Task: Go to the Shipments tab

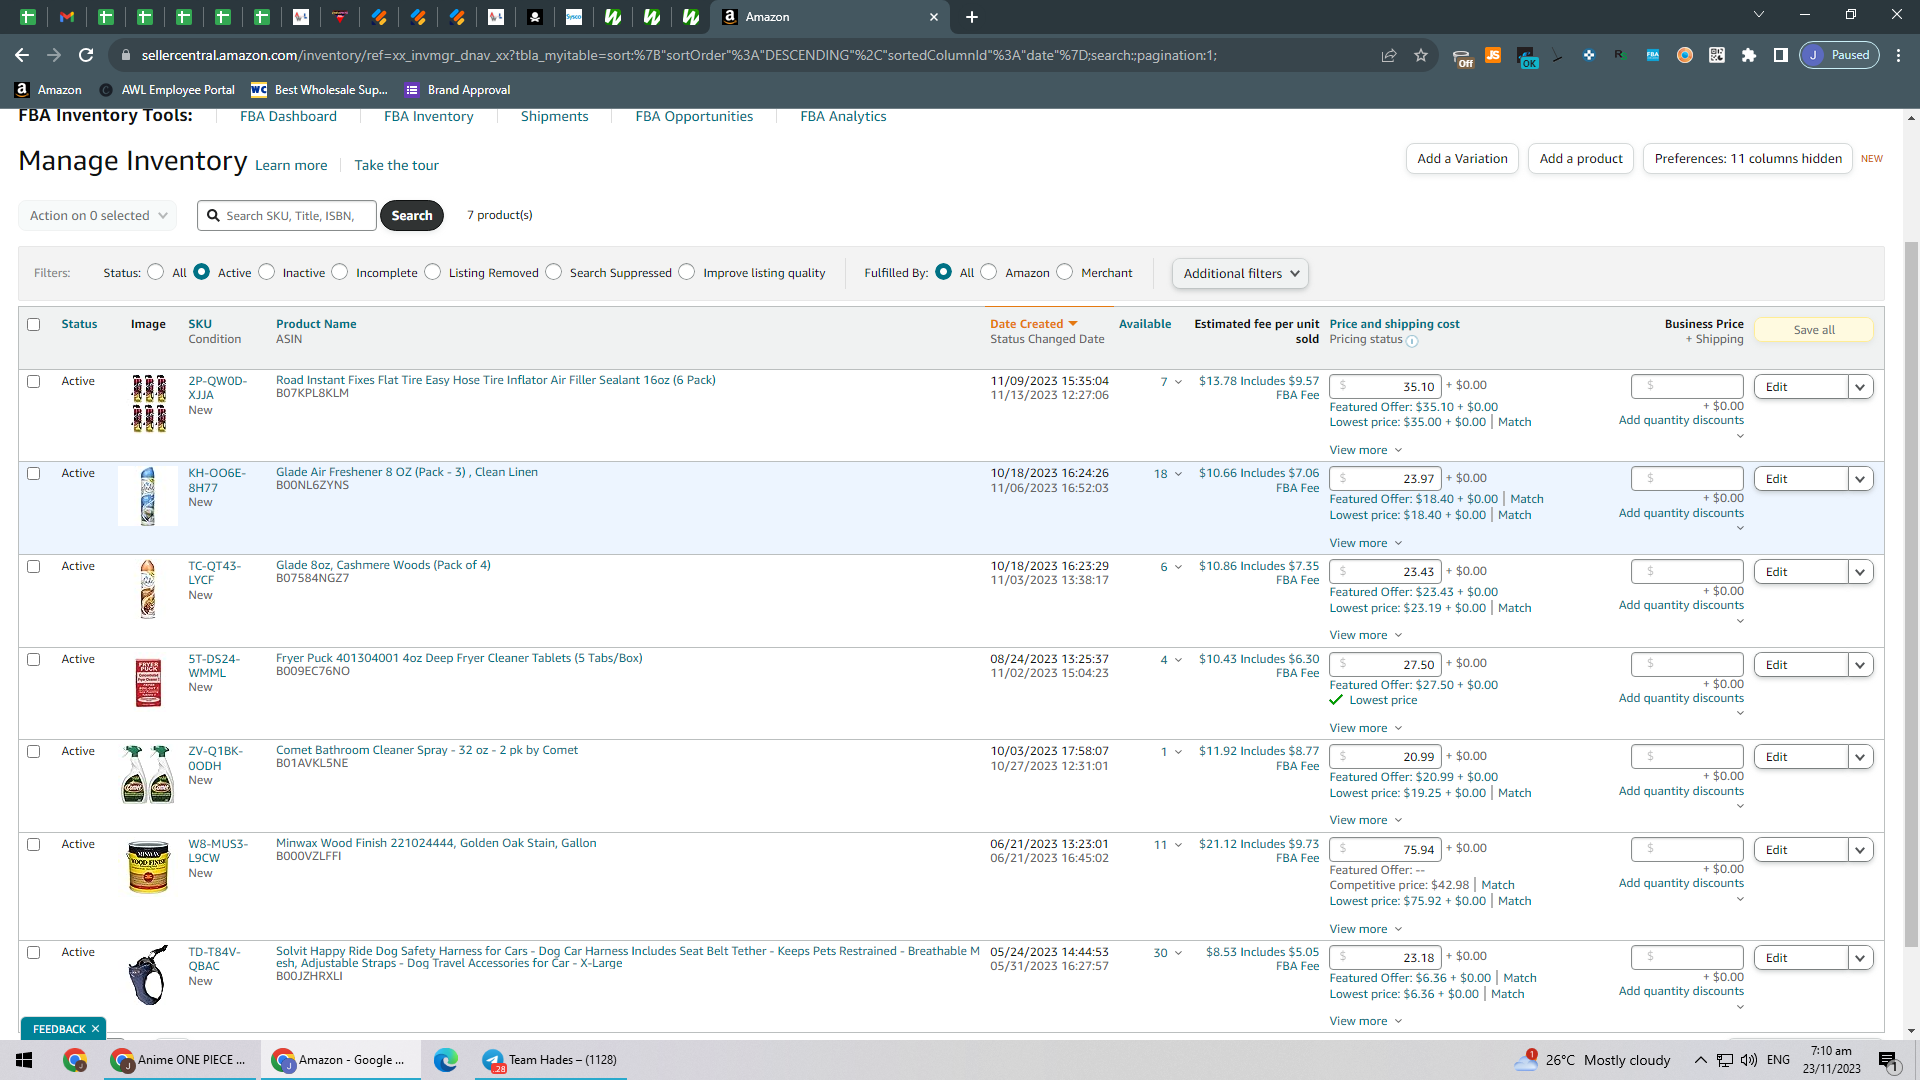Action: (554, 116)
